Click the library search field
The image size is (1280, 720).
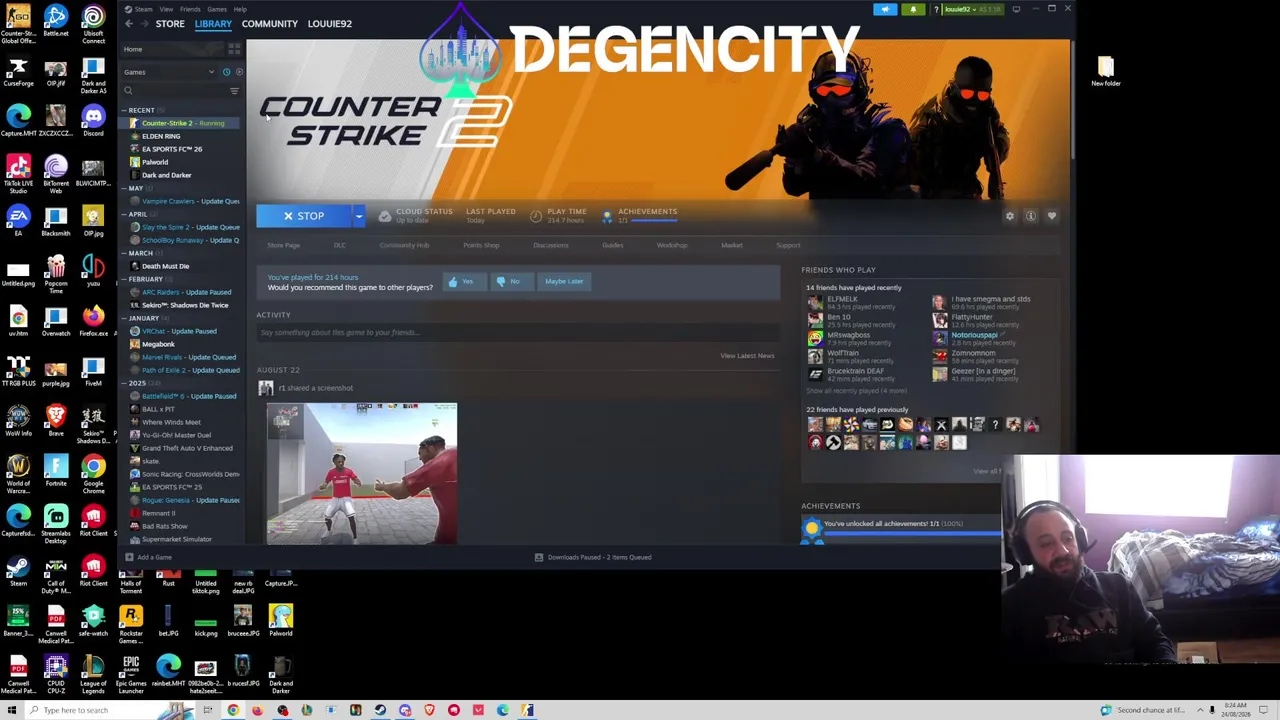pos(174,91)
